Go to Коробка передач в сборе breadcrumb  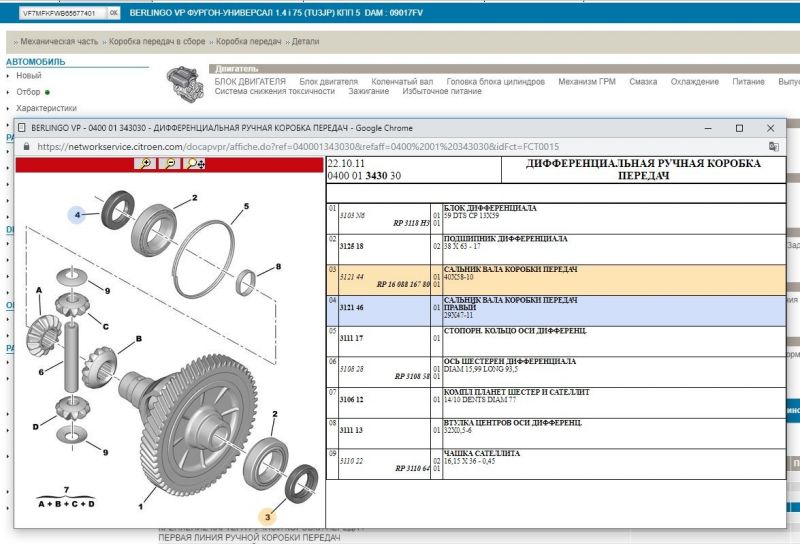coord(155,43)
